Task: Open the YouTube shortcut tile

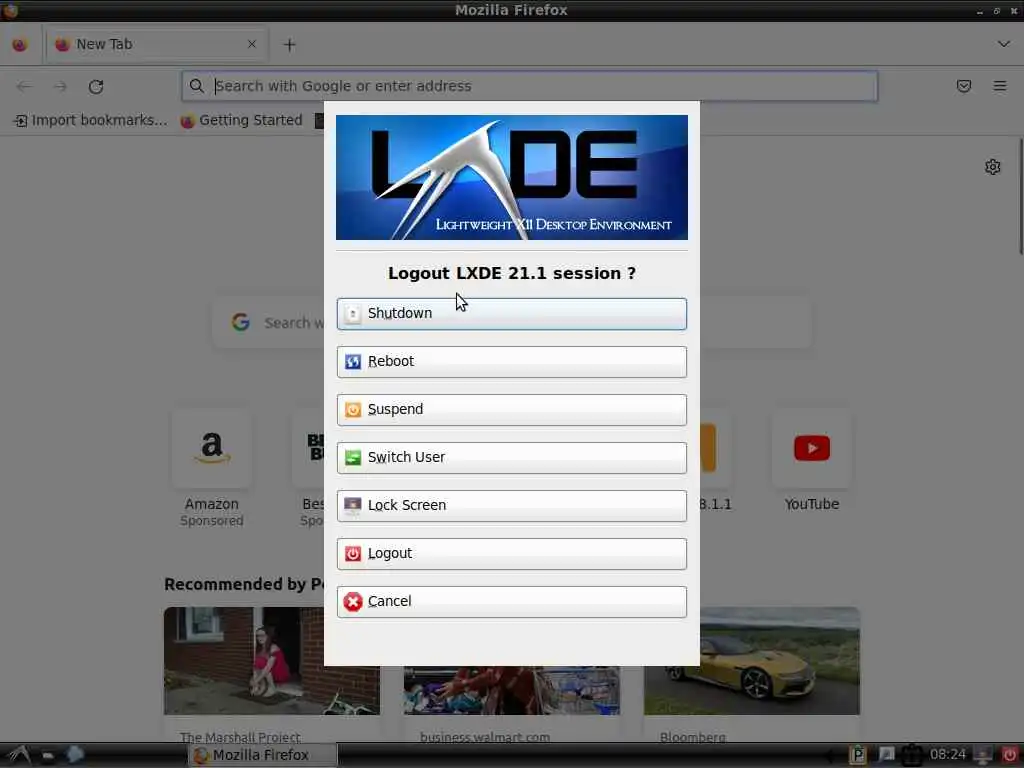Action: click(x=811, y=449)
